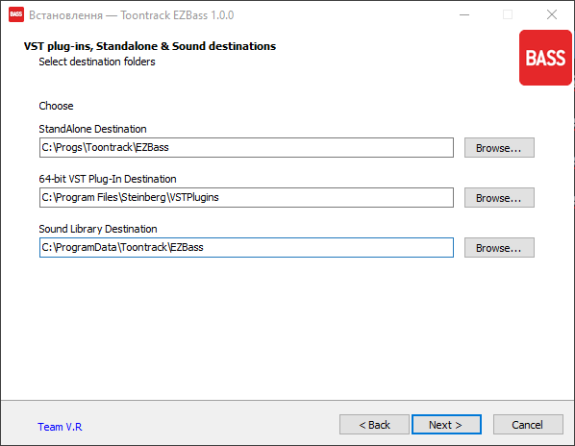Cancel the EZBass installation
Image resolution: width=575 pixels, height=446 pixels.
[528, 425]
